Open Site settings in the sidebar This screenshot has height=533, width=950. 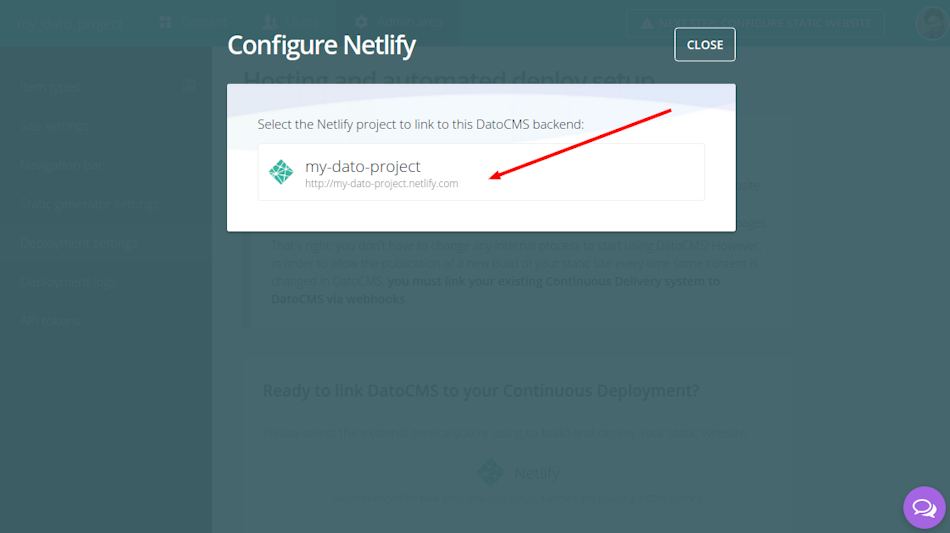(x=55, y=126)
